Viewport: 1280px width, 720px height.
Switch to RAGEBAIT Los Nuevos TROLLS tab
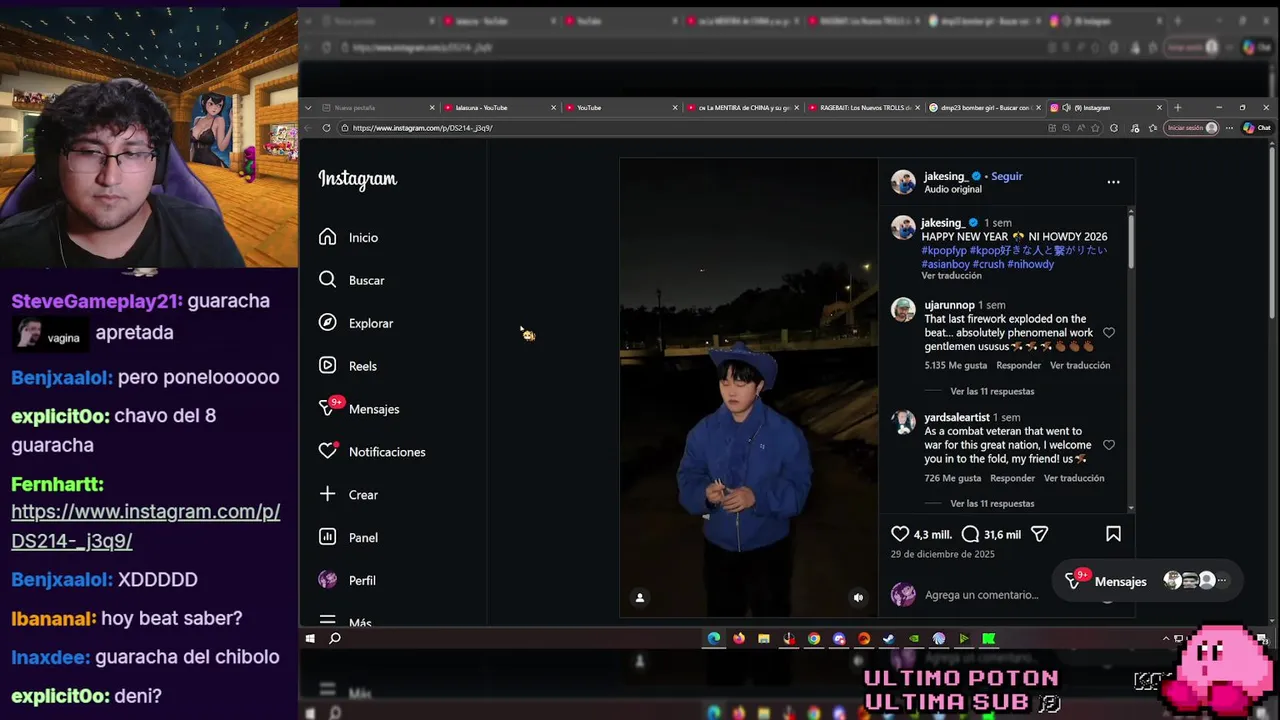click(863, 107)
